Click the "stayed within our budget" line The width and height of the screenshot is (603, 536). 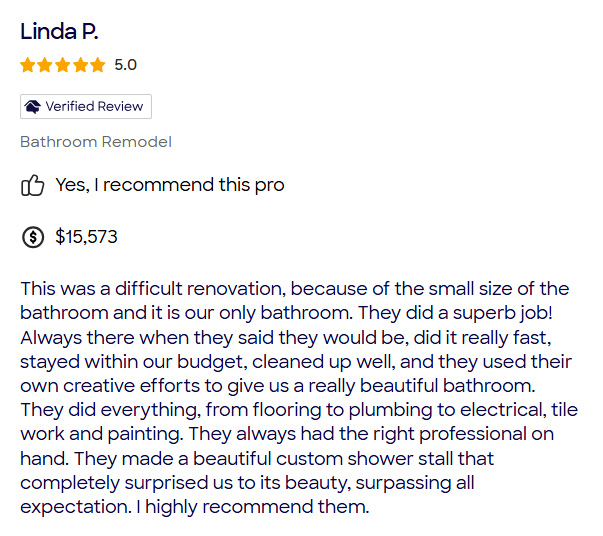point(296,362)
